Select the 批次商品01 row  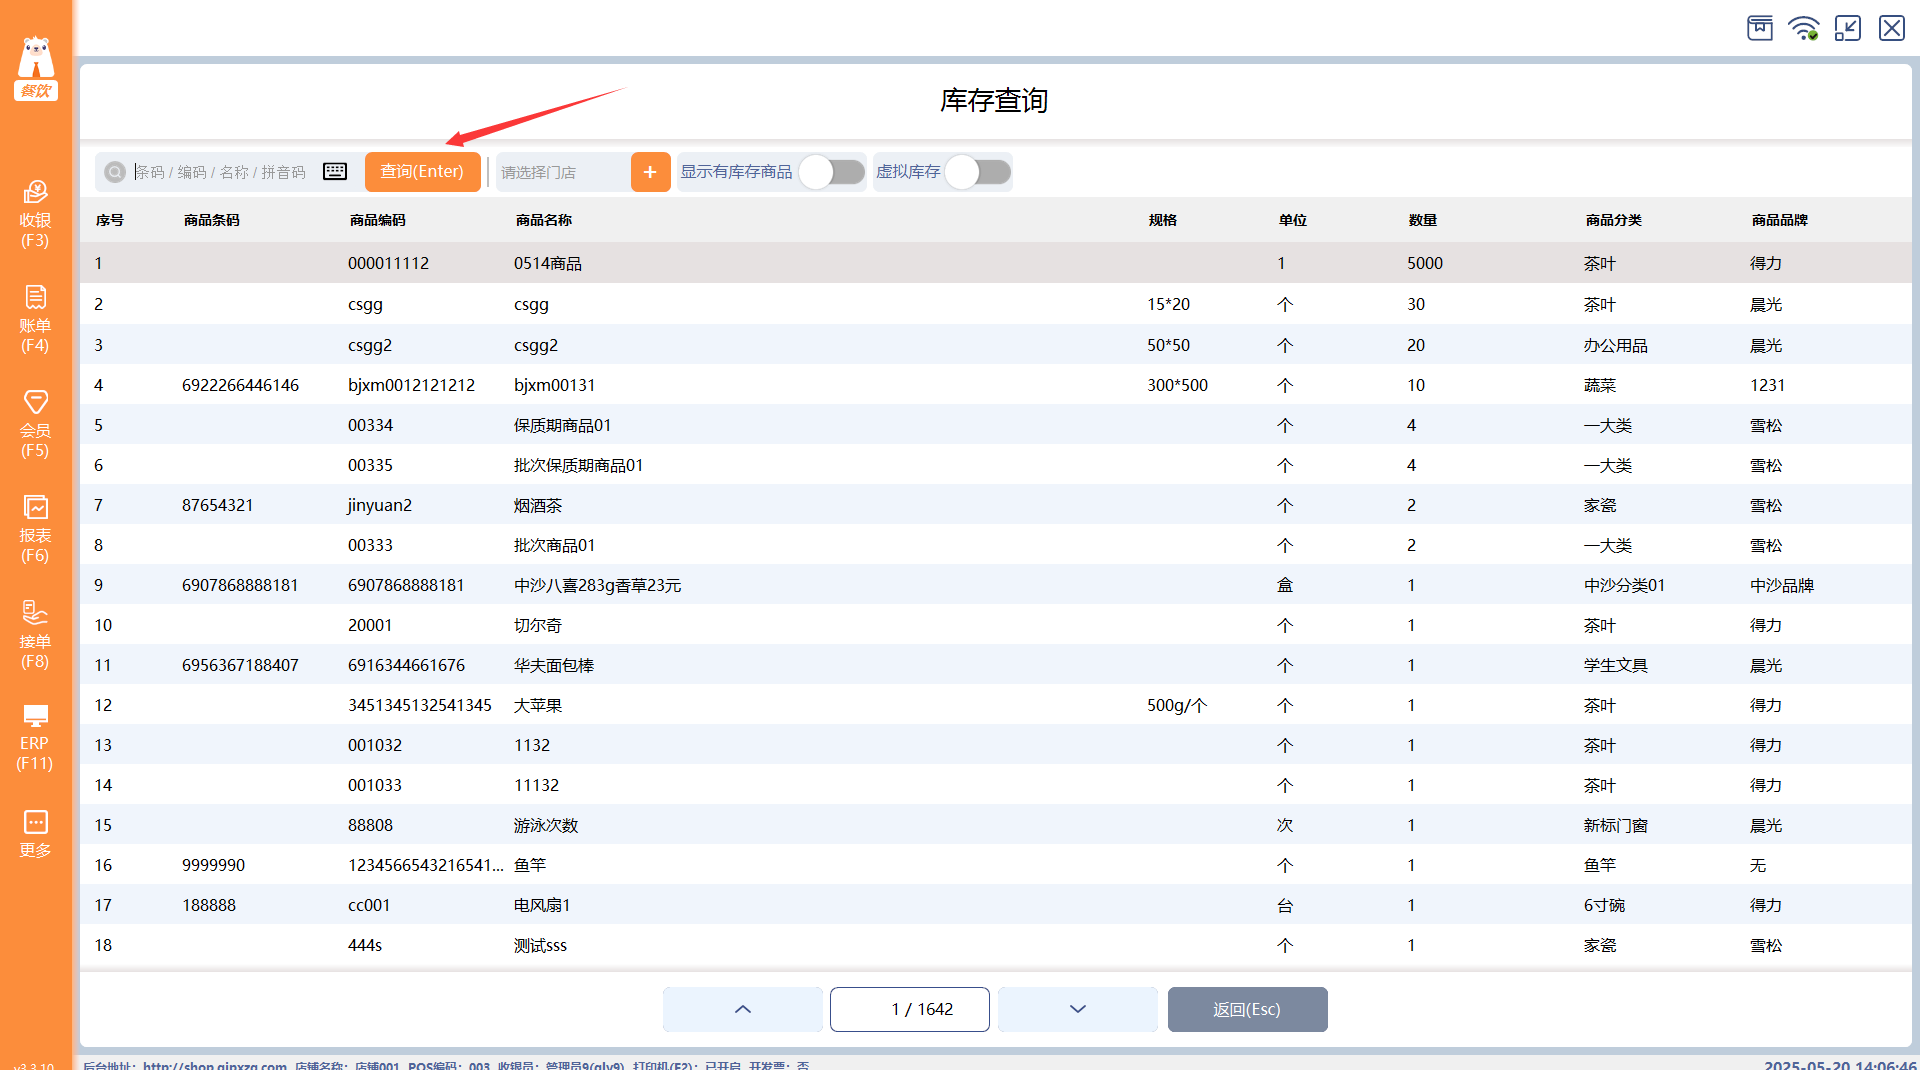(996, 545)
